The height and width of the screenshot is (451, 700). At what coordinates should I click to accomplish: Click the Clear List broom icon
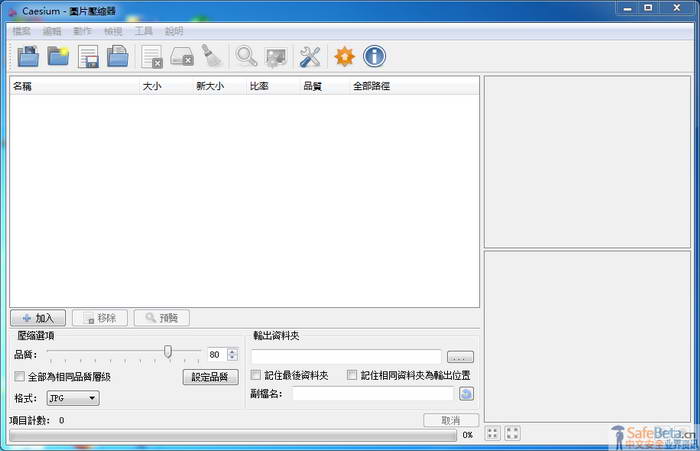212,56
